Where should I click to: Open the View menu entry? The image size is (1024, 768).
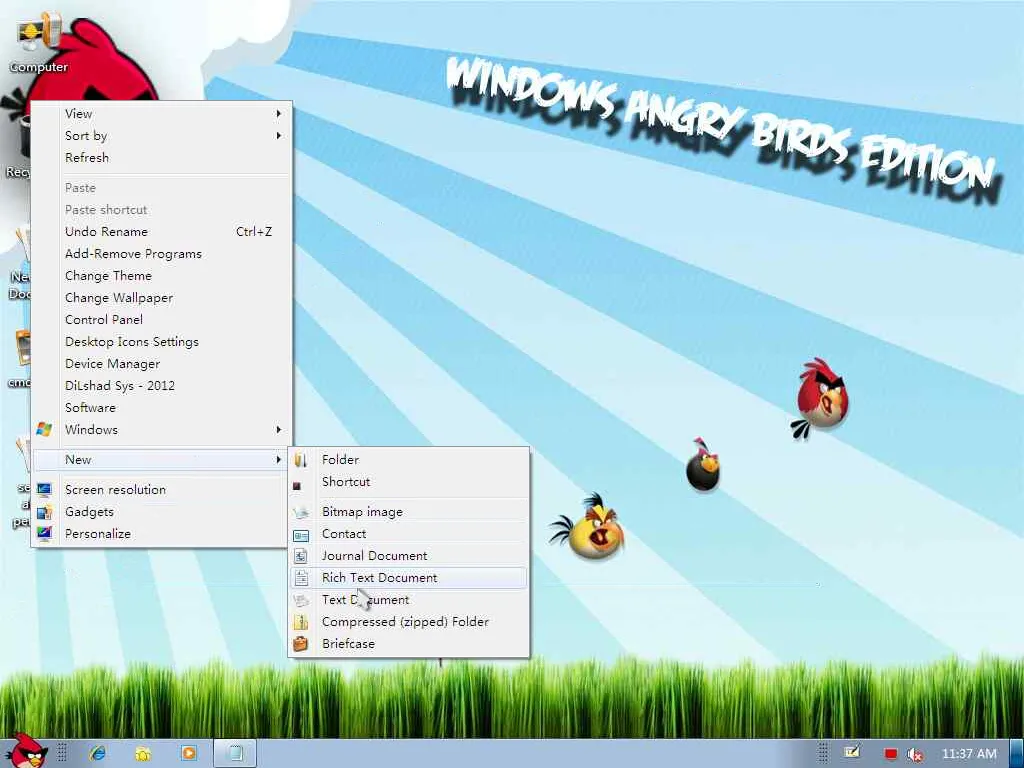coord(161,114)
